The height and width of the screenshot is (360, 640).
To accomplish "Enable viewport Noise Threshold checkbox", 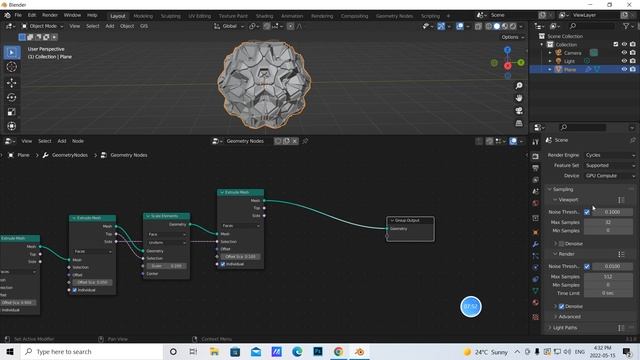I will click(x=587, y=212).
